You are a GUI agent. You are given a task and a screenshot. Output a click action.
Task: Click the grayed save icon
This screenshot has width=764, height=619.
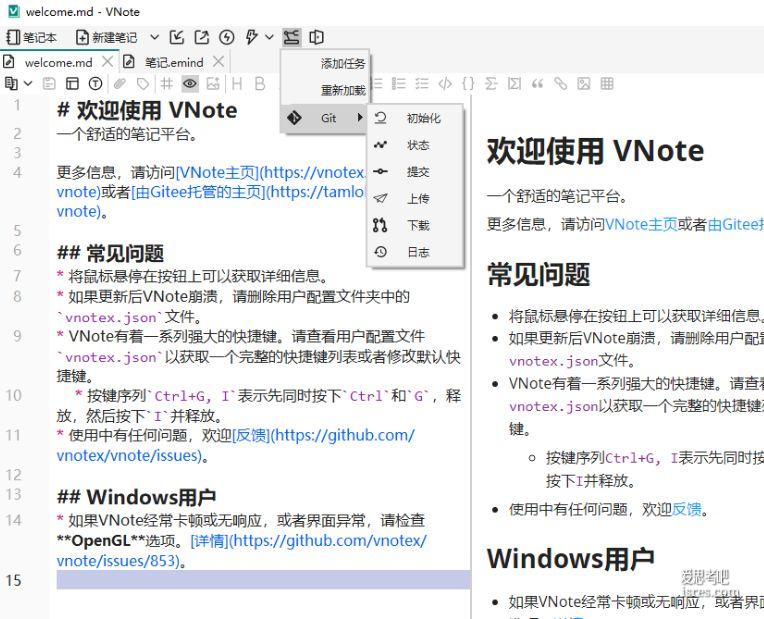pos(49,84)
